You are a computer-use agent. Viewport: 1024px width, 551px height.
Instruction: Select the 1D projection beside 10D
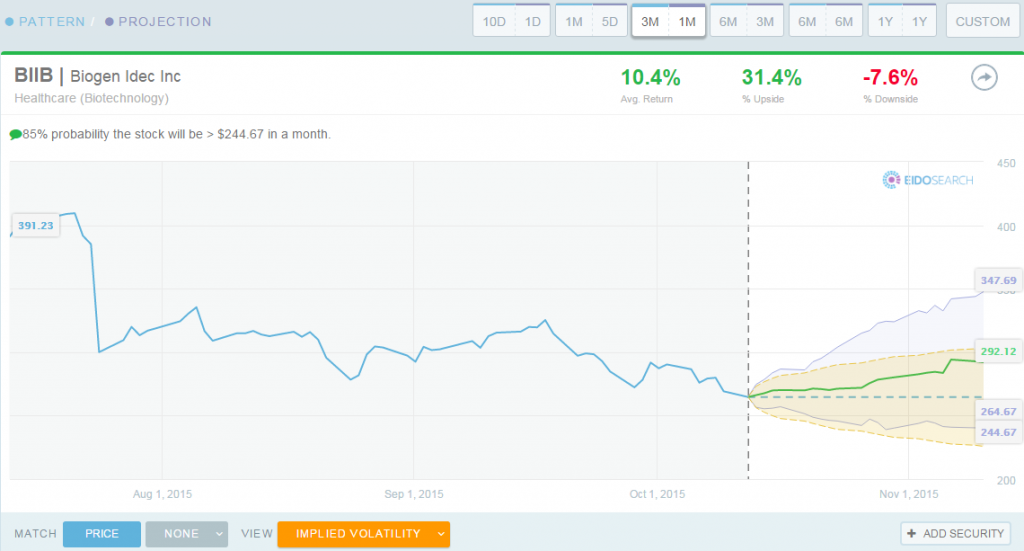click(533, 22)
